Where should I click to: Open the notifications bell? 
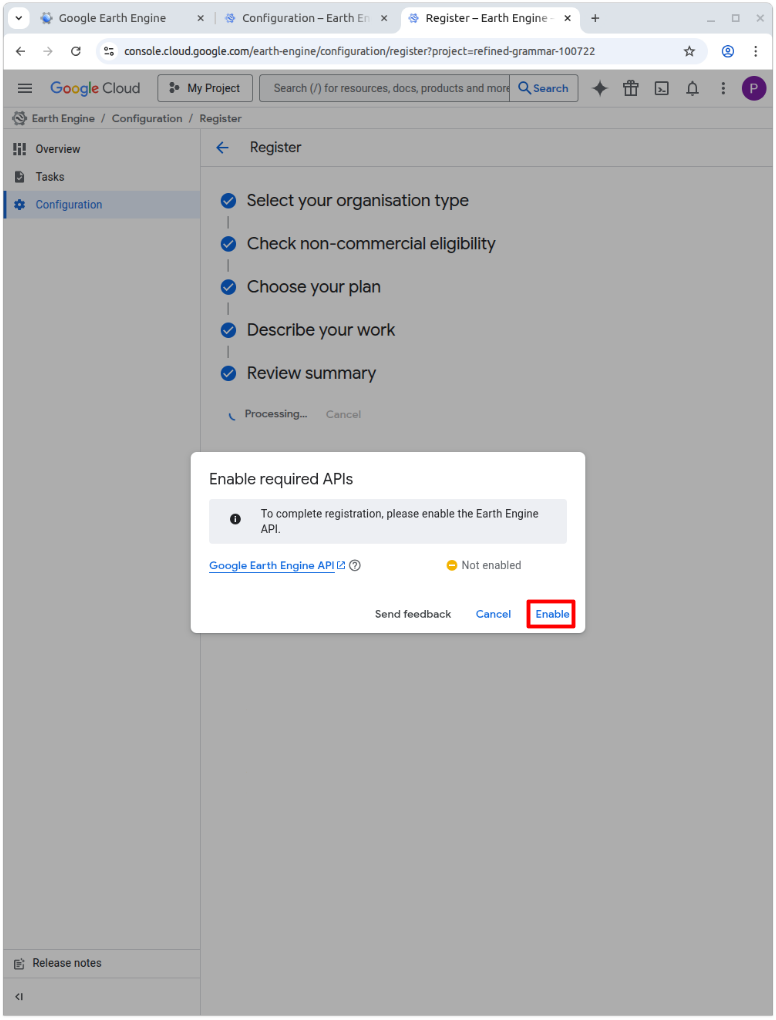click(x=692, y=88)
